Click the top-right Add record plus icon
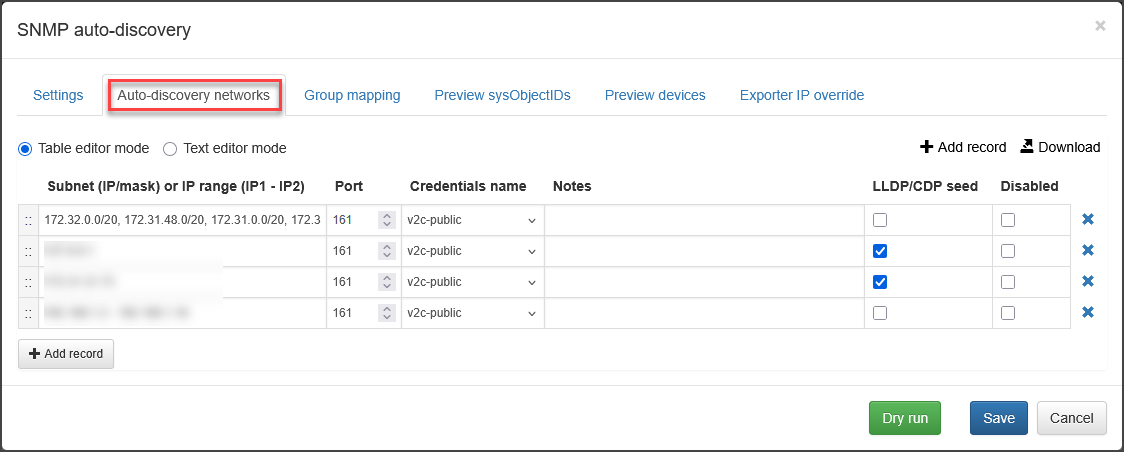The height and width of the screenshot is (452, 1124). [926, 147]
